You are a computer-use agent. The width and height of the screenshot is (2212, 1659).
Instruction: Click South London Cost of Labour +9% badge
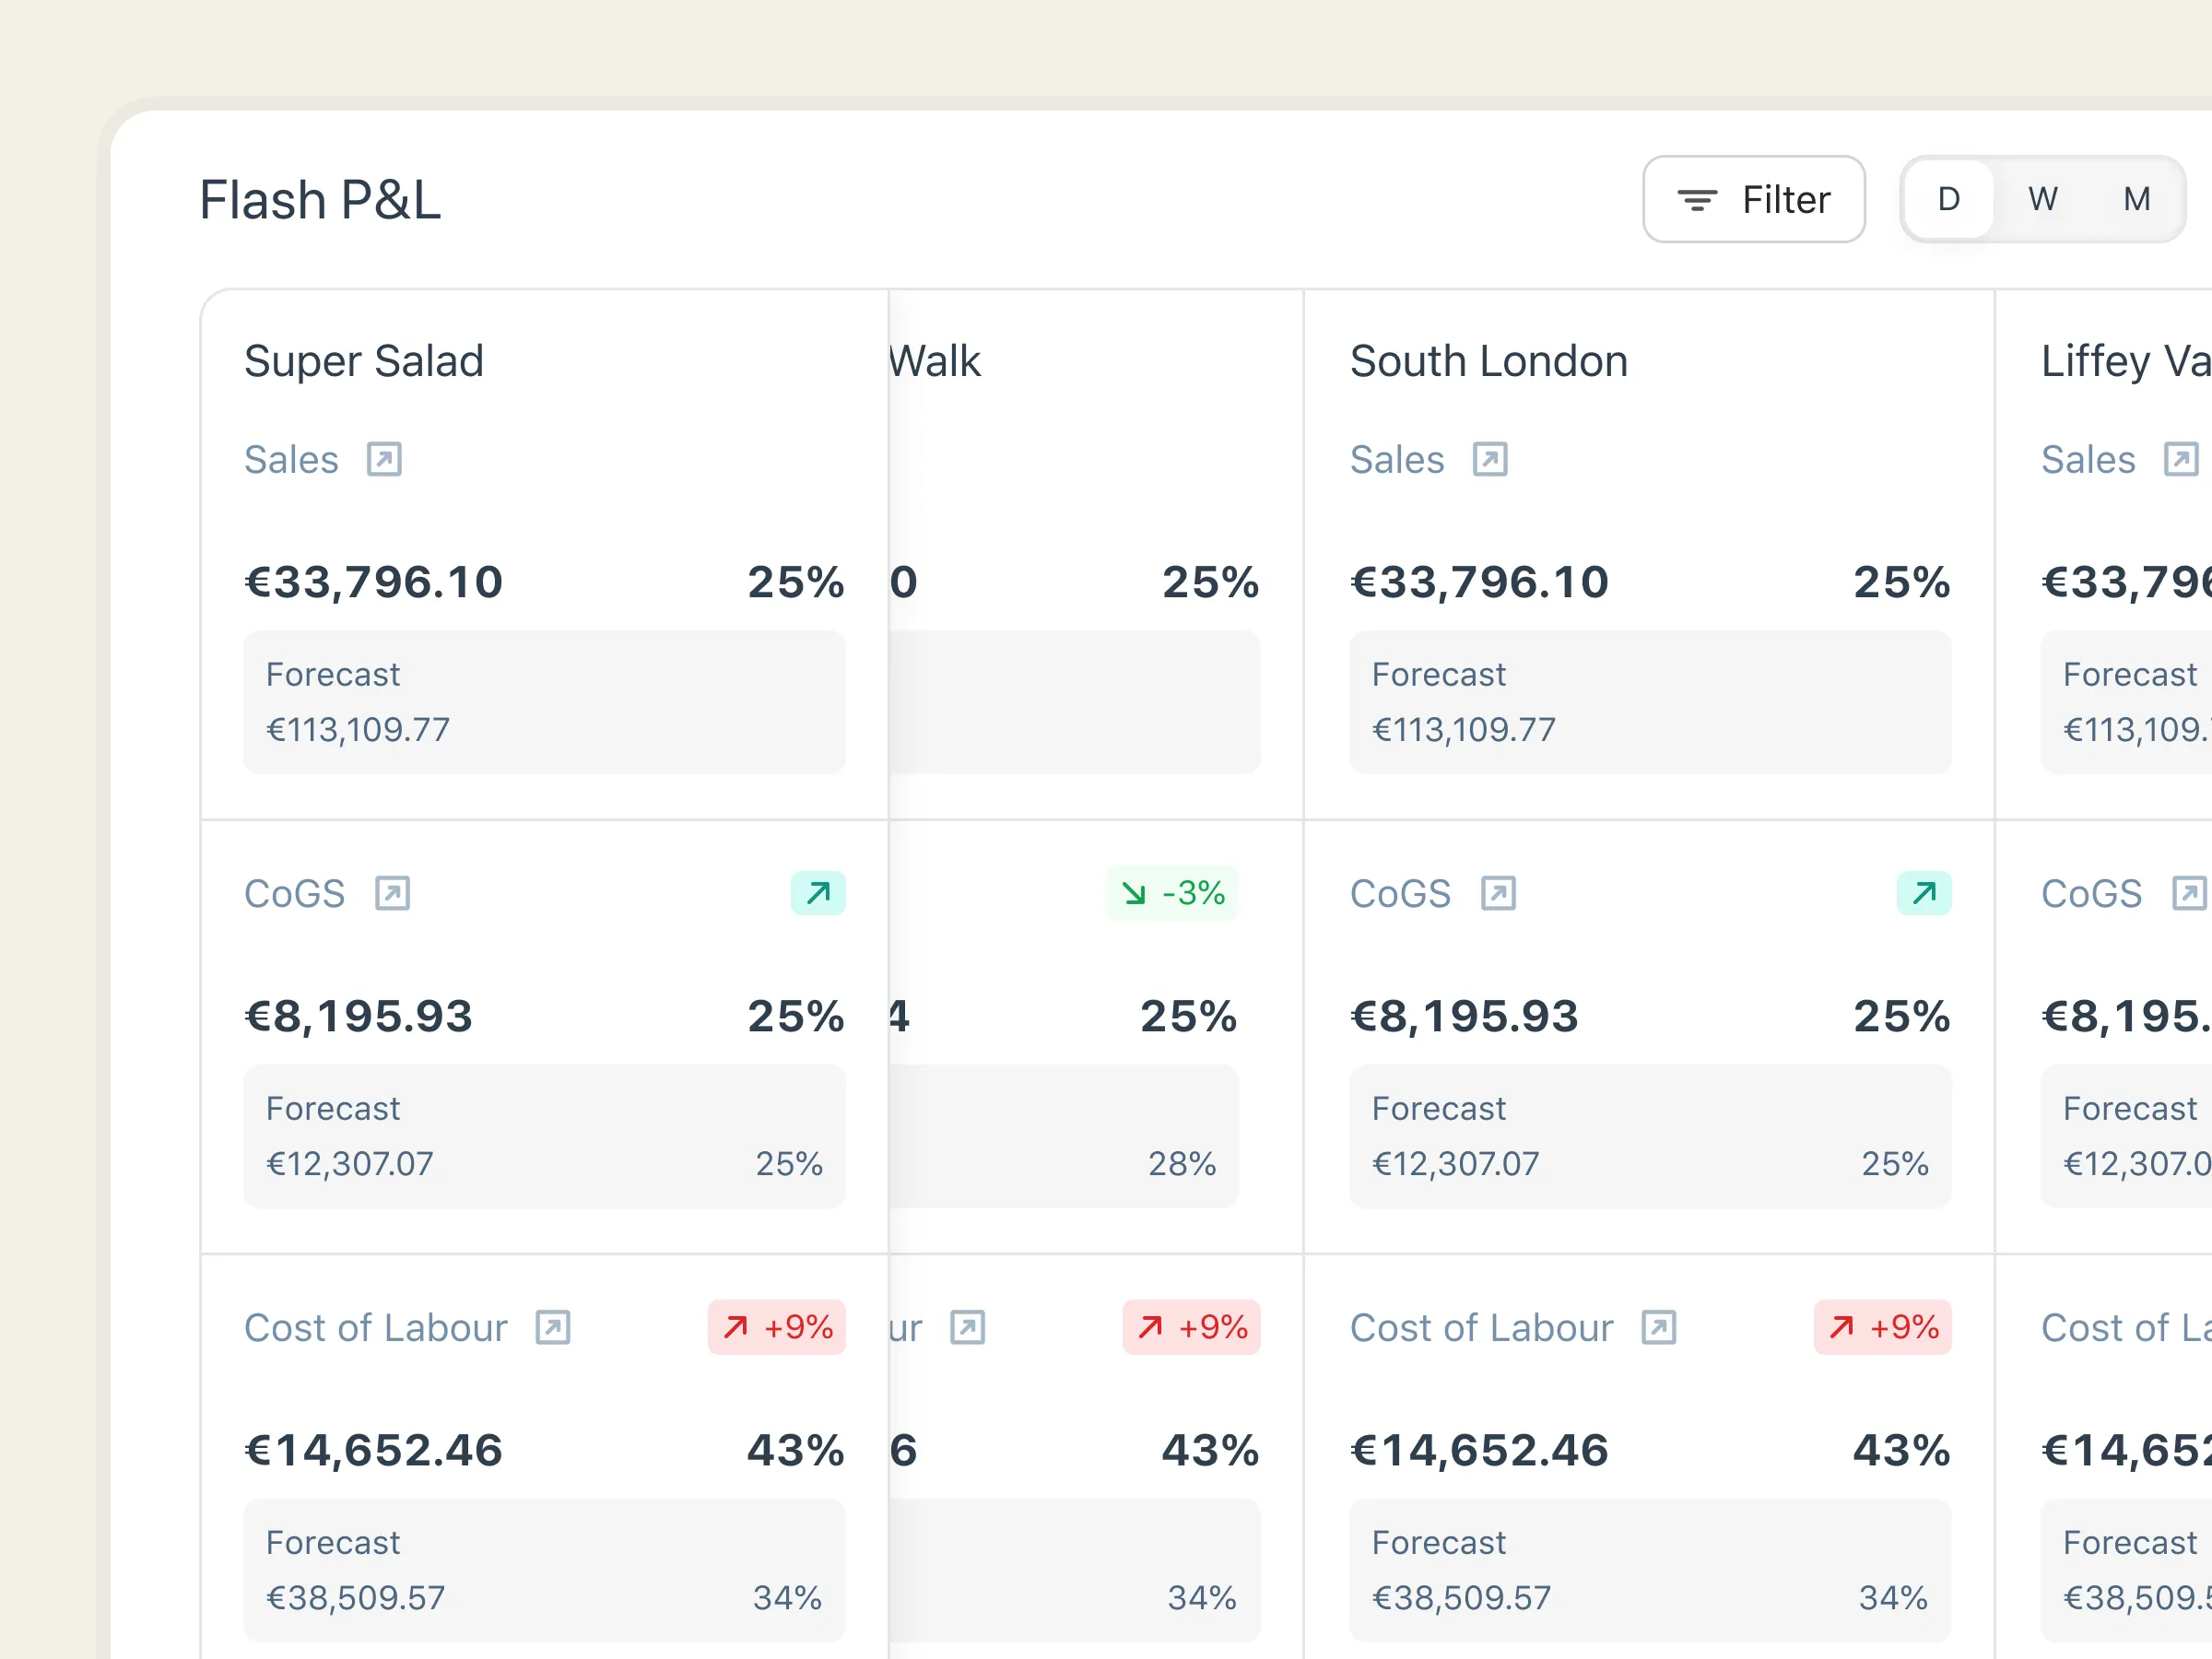[1882, 1328]
